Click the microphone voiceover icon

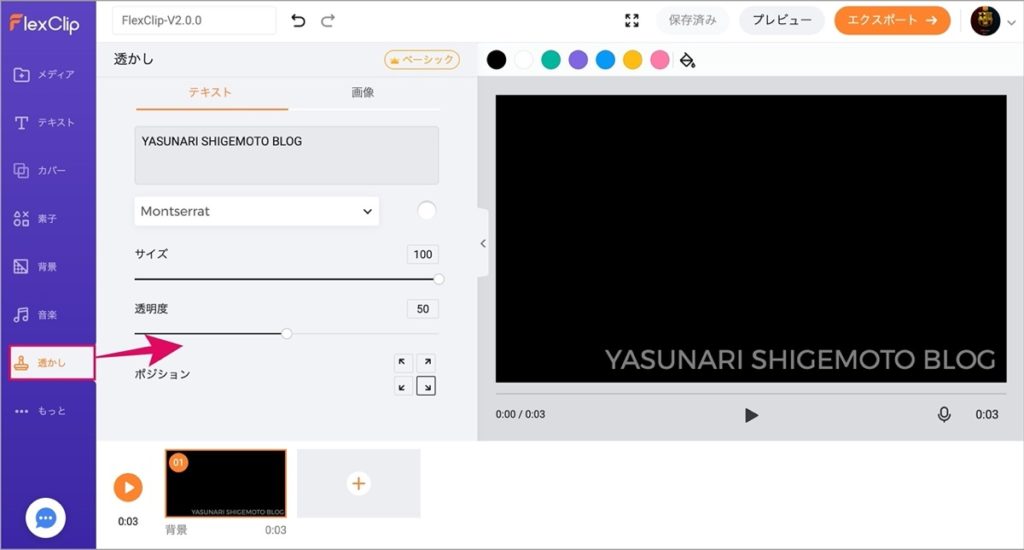(944, 414)
